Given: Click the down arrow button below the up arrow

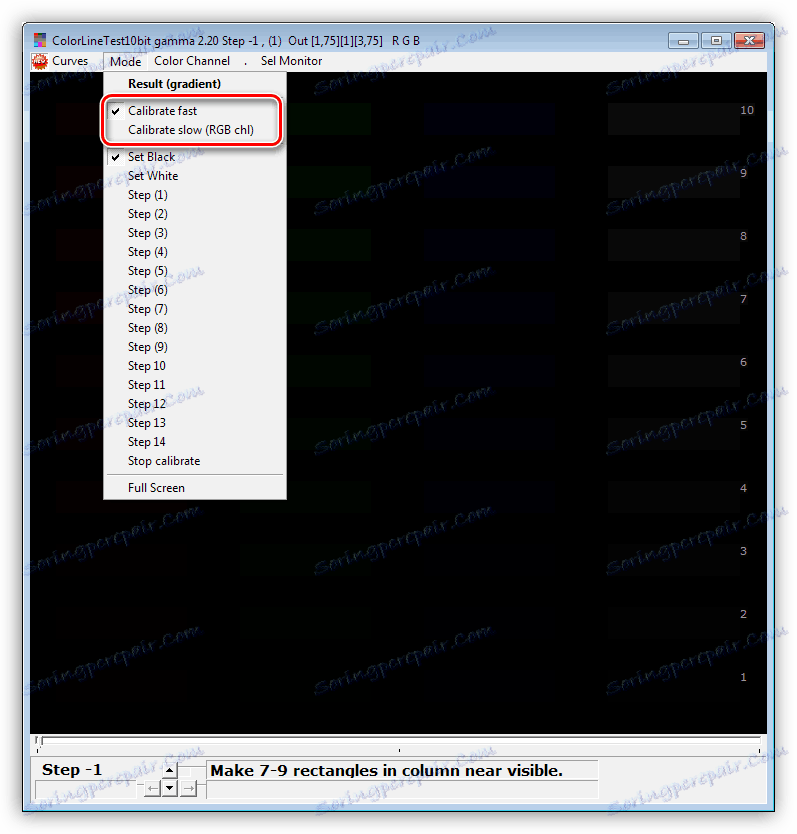Looking at the screenshot, I should (x=170, y=788).
